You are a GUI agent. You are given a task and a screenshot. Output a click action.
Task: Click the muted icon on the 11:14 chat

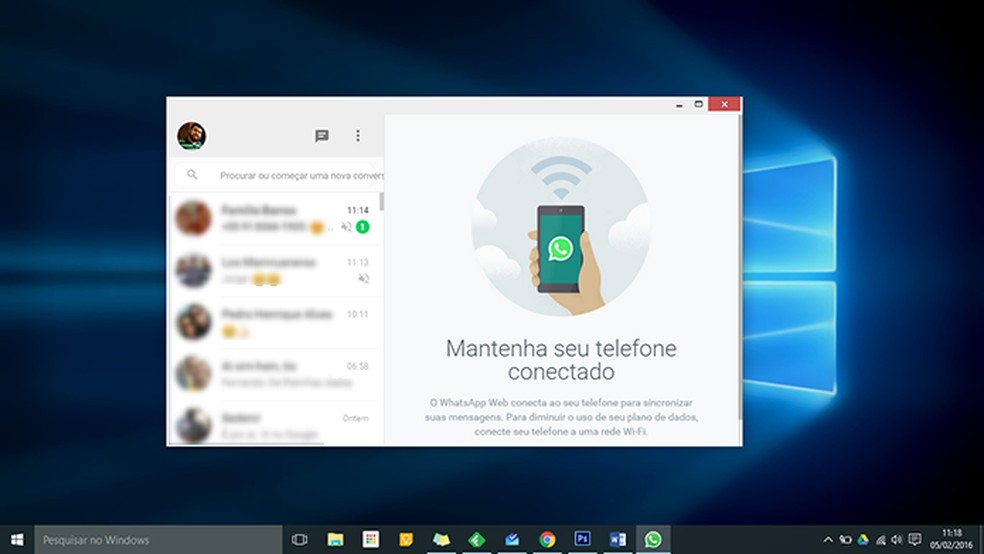click(346, 226)
